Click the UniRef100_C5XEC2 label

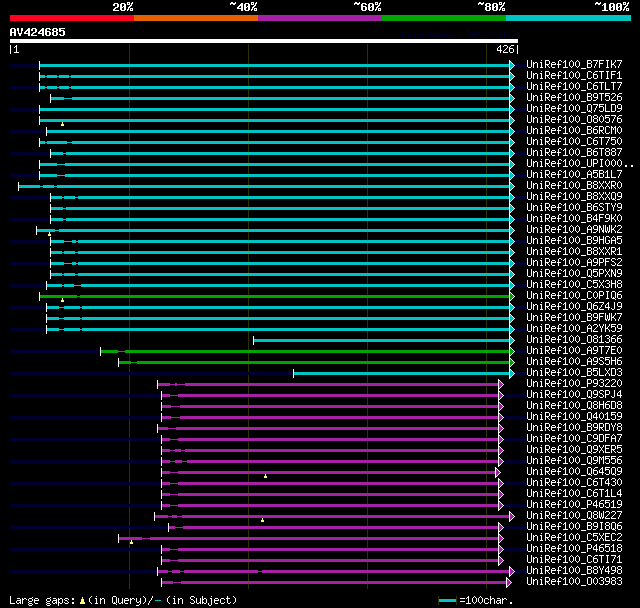tap(574, 538)
